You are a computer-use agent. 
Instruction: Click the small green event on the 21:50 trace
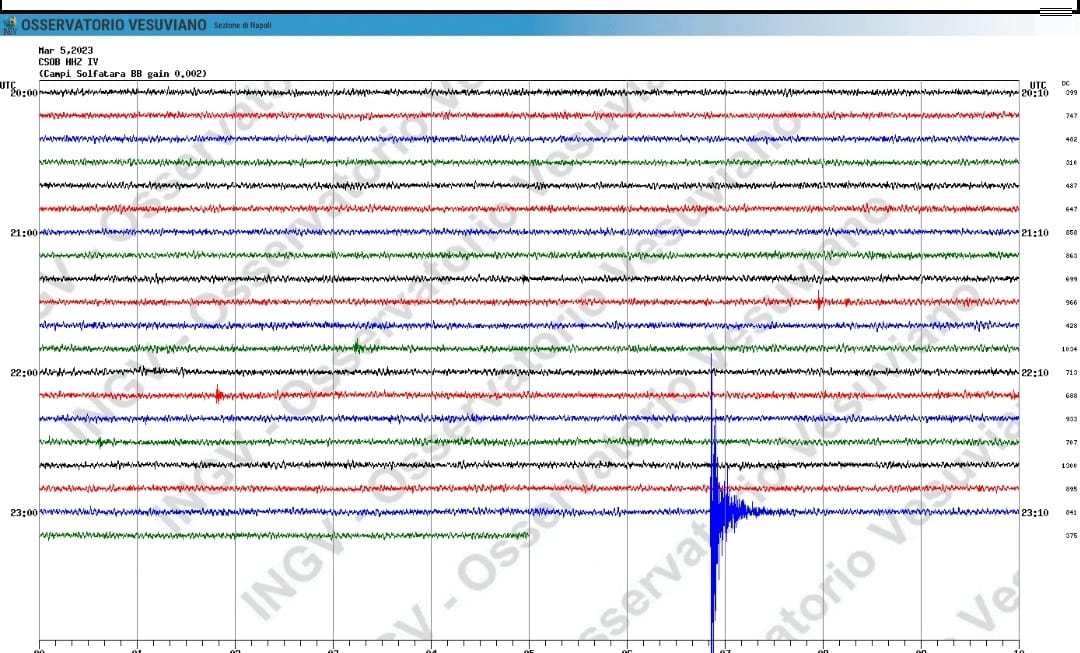(x=357, y=346)
